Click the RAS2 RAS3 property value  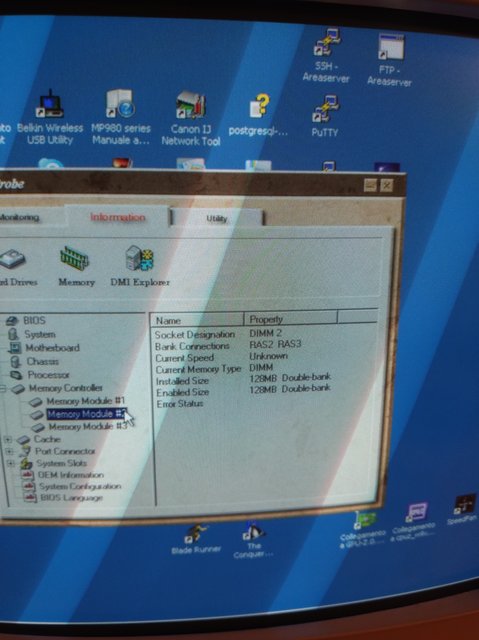coord(275,344)
